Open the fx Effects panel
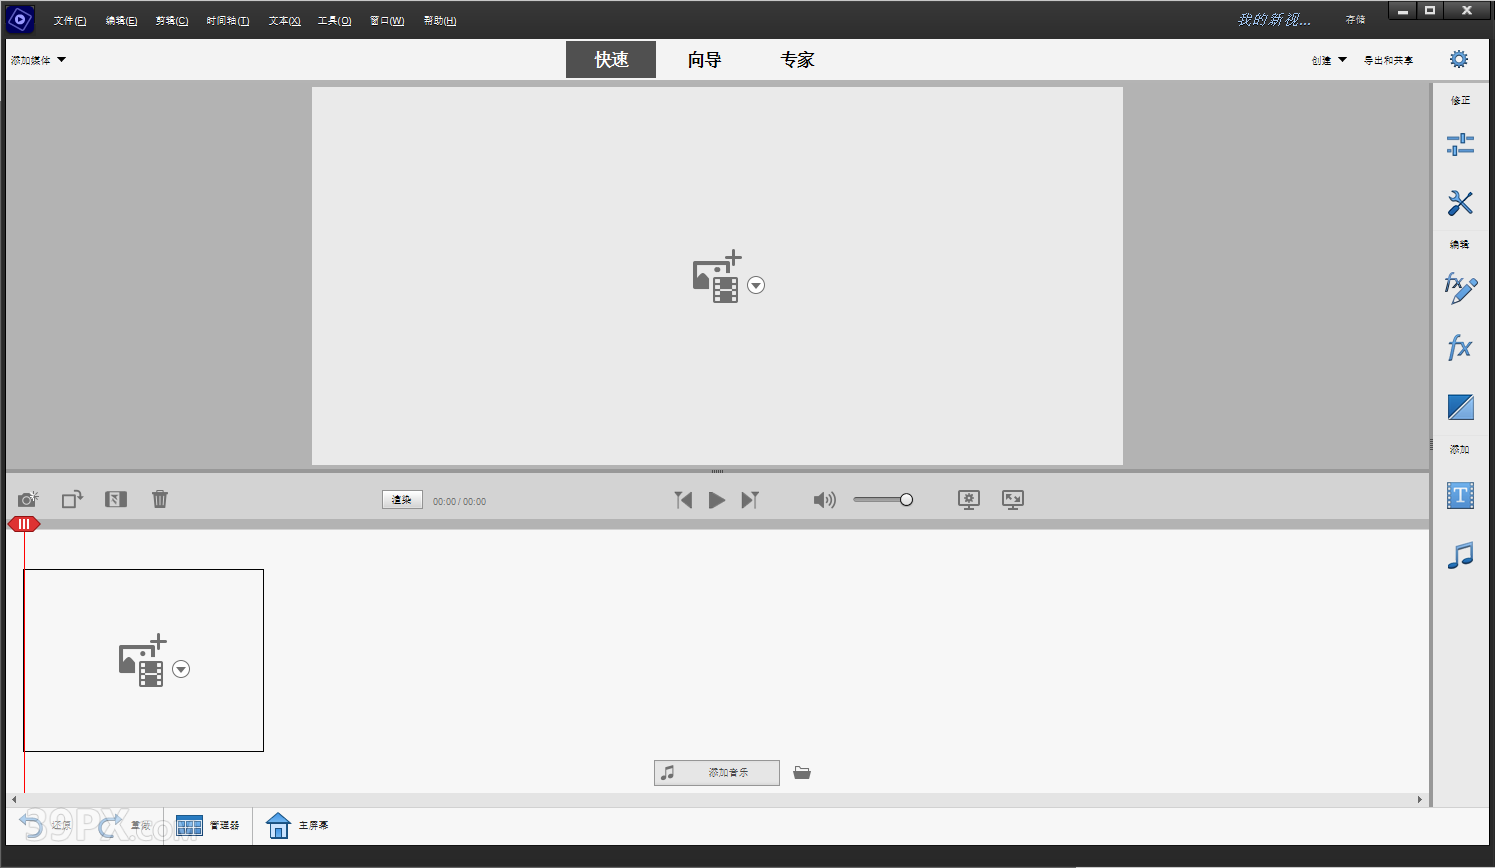Image resolution: width=1495 pixels, height=868 pixels. click(x=1460, y=348)
